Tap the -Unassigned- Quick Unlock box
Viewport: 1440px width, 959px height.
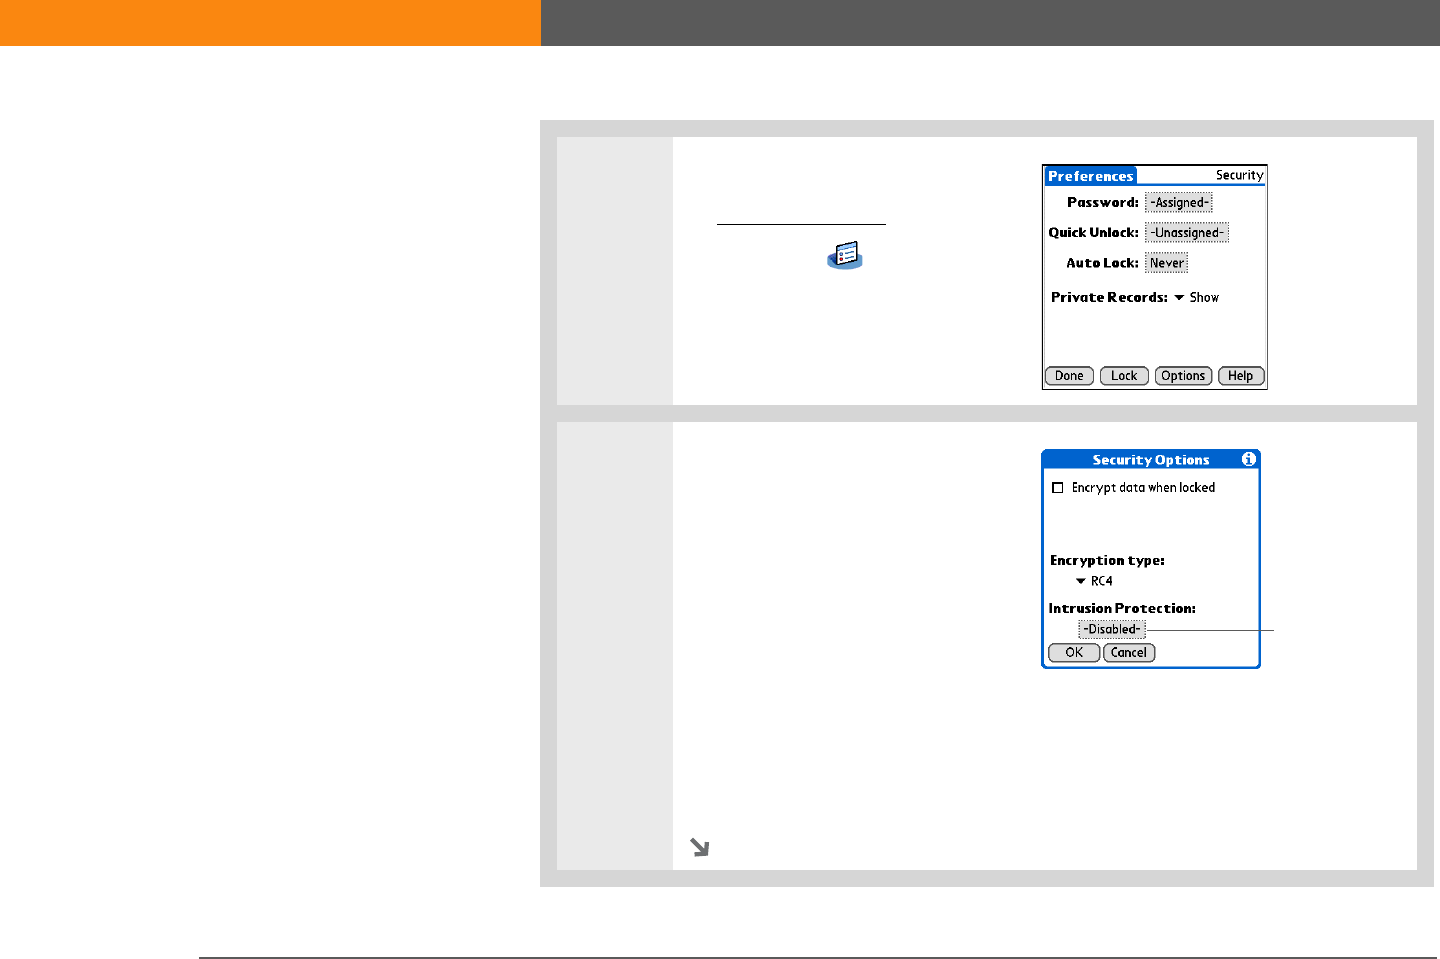click(x=1187, y=233)
